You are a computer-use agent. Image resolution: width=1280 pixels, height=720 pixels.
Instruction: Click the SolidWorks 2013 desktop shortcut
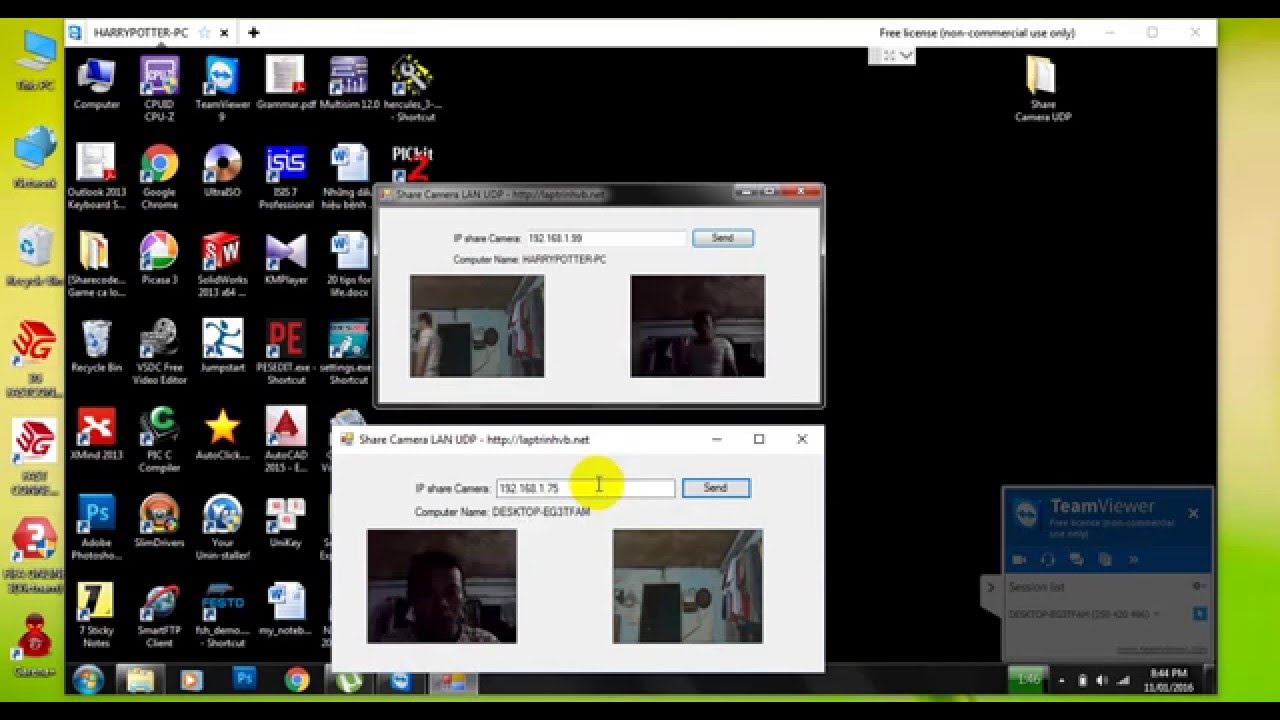[x=222, y=264]
